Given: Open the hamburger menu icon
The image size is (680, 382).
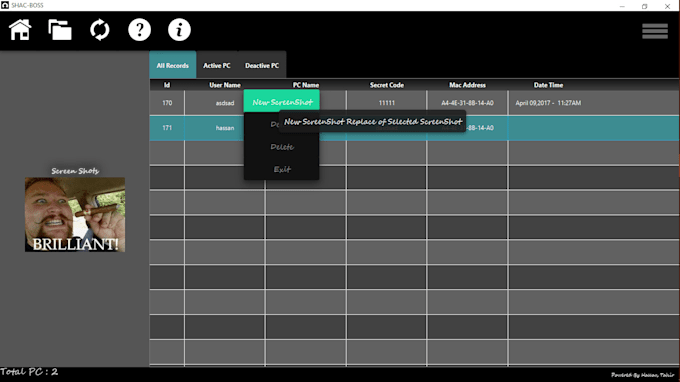Looking at the screenshot, I should [655, 31].
